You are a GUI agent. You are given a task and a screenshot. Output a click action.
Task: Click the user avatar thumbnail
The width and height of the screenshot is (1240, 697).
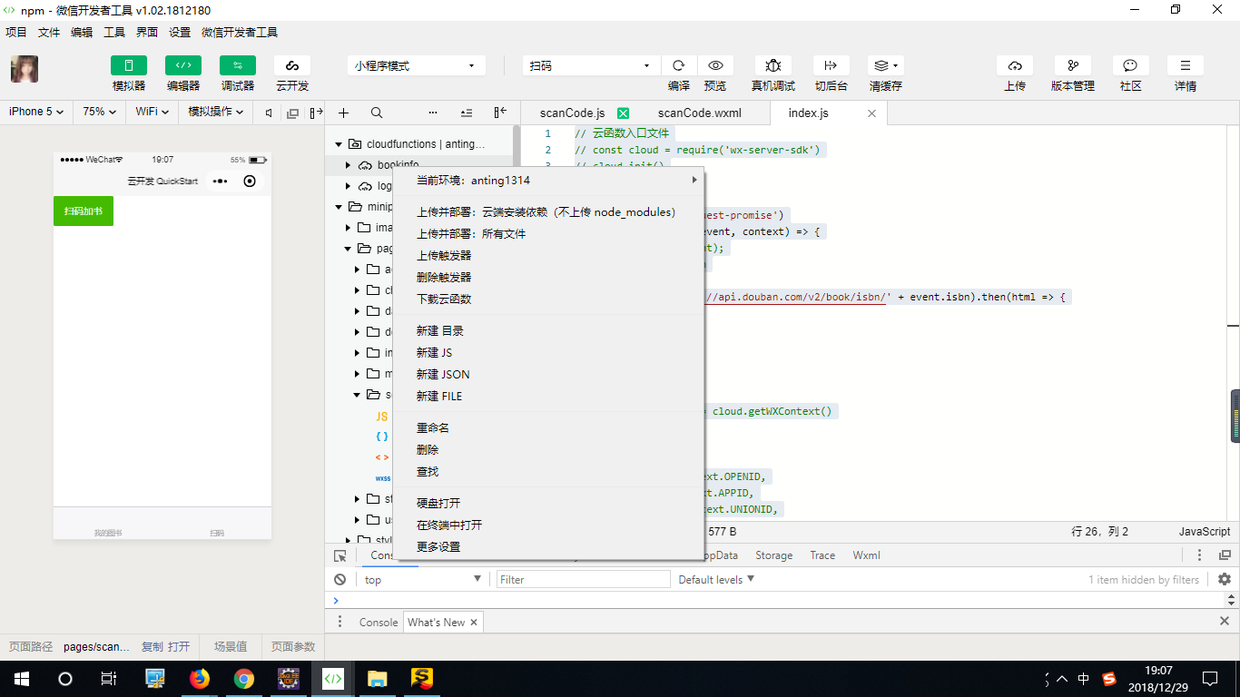pos(24,69)
